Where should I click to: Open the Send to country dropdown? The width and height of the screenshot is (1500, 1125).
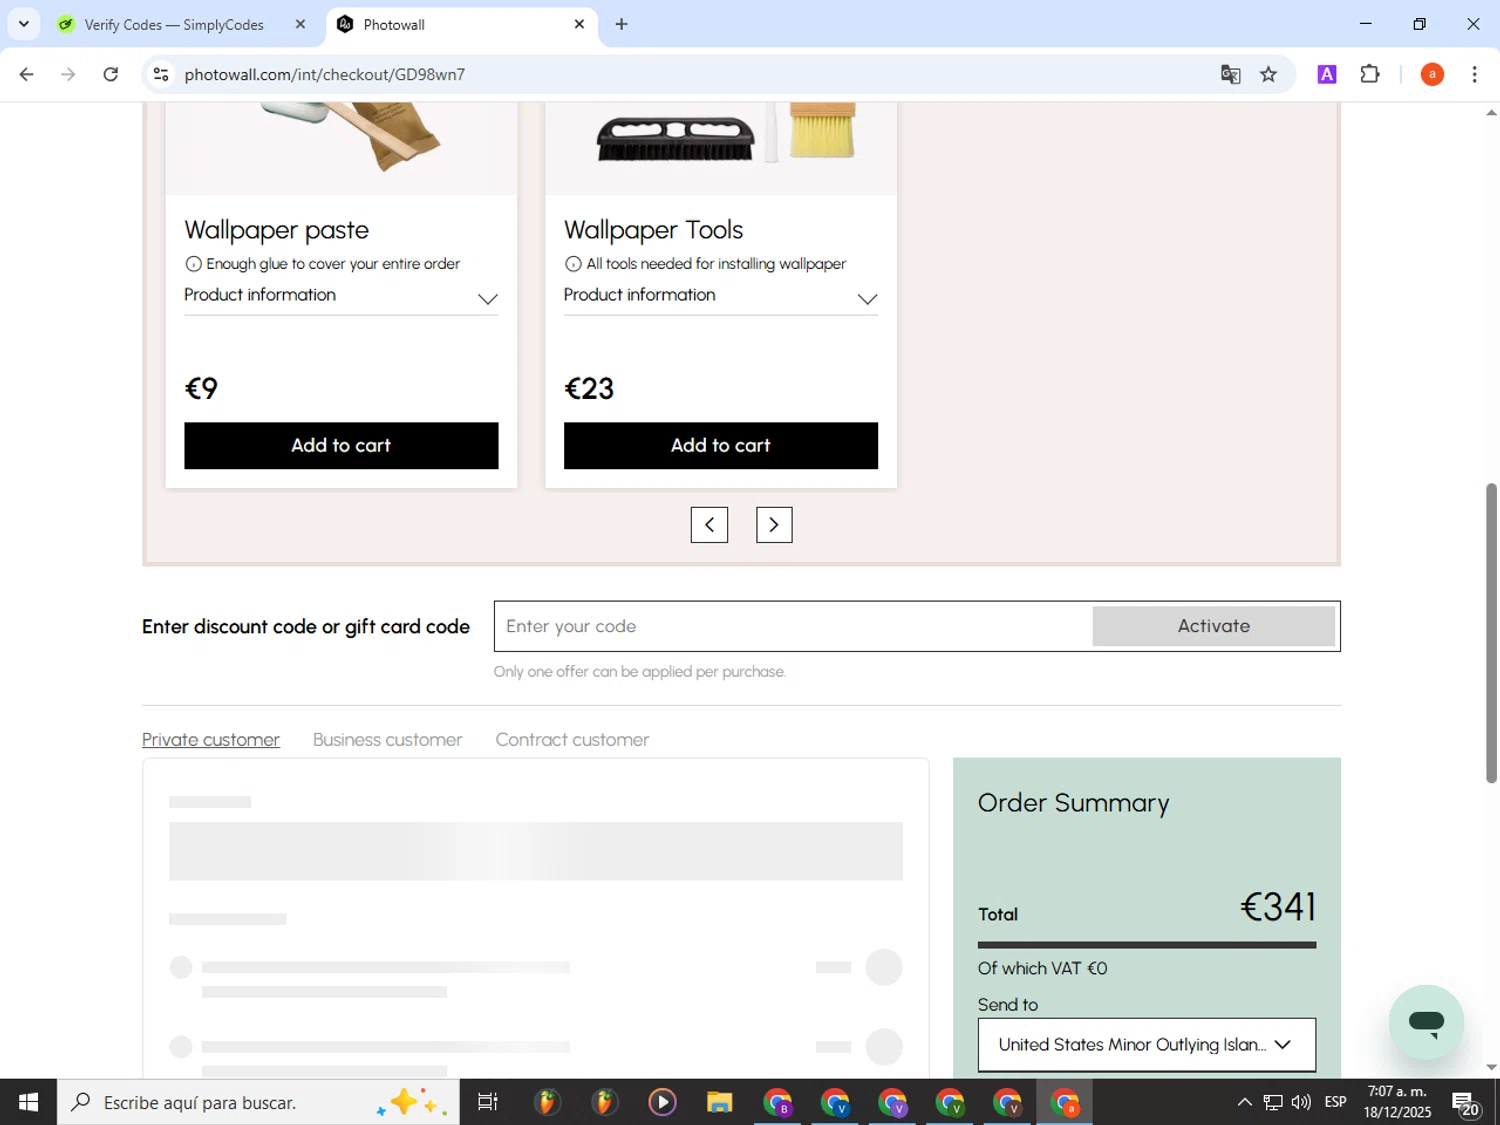[1147, 1045]
